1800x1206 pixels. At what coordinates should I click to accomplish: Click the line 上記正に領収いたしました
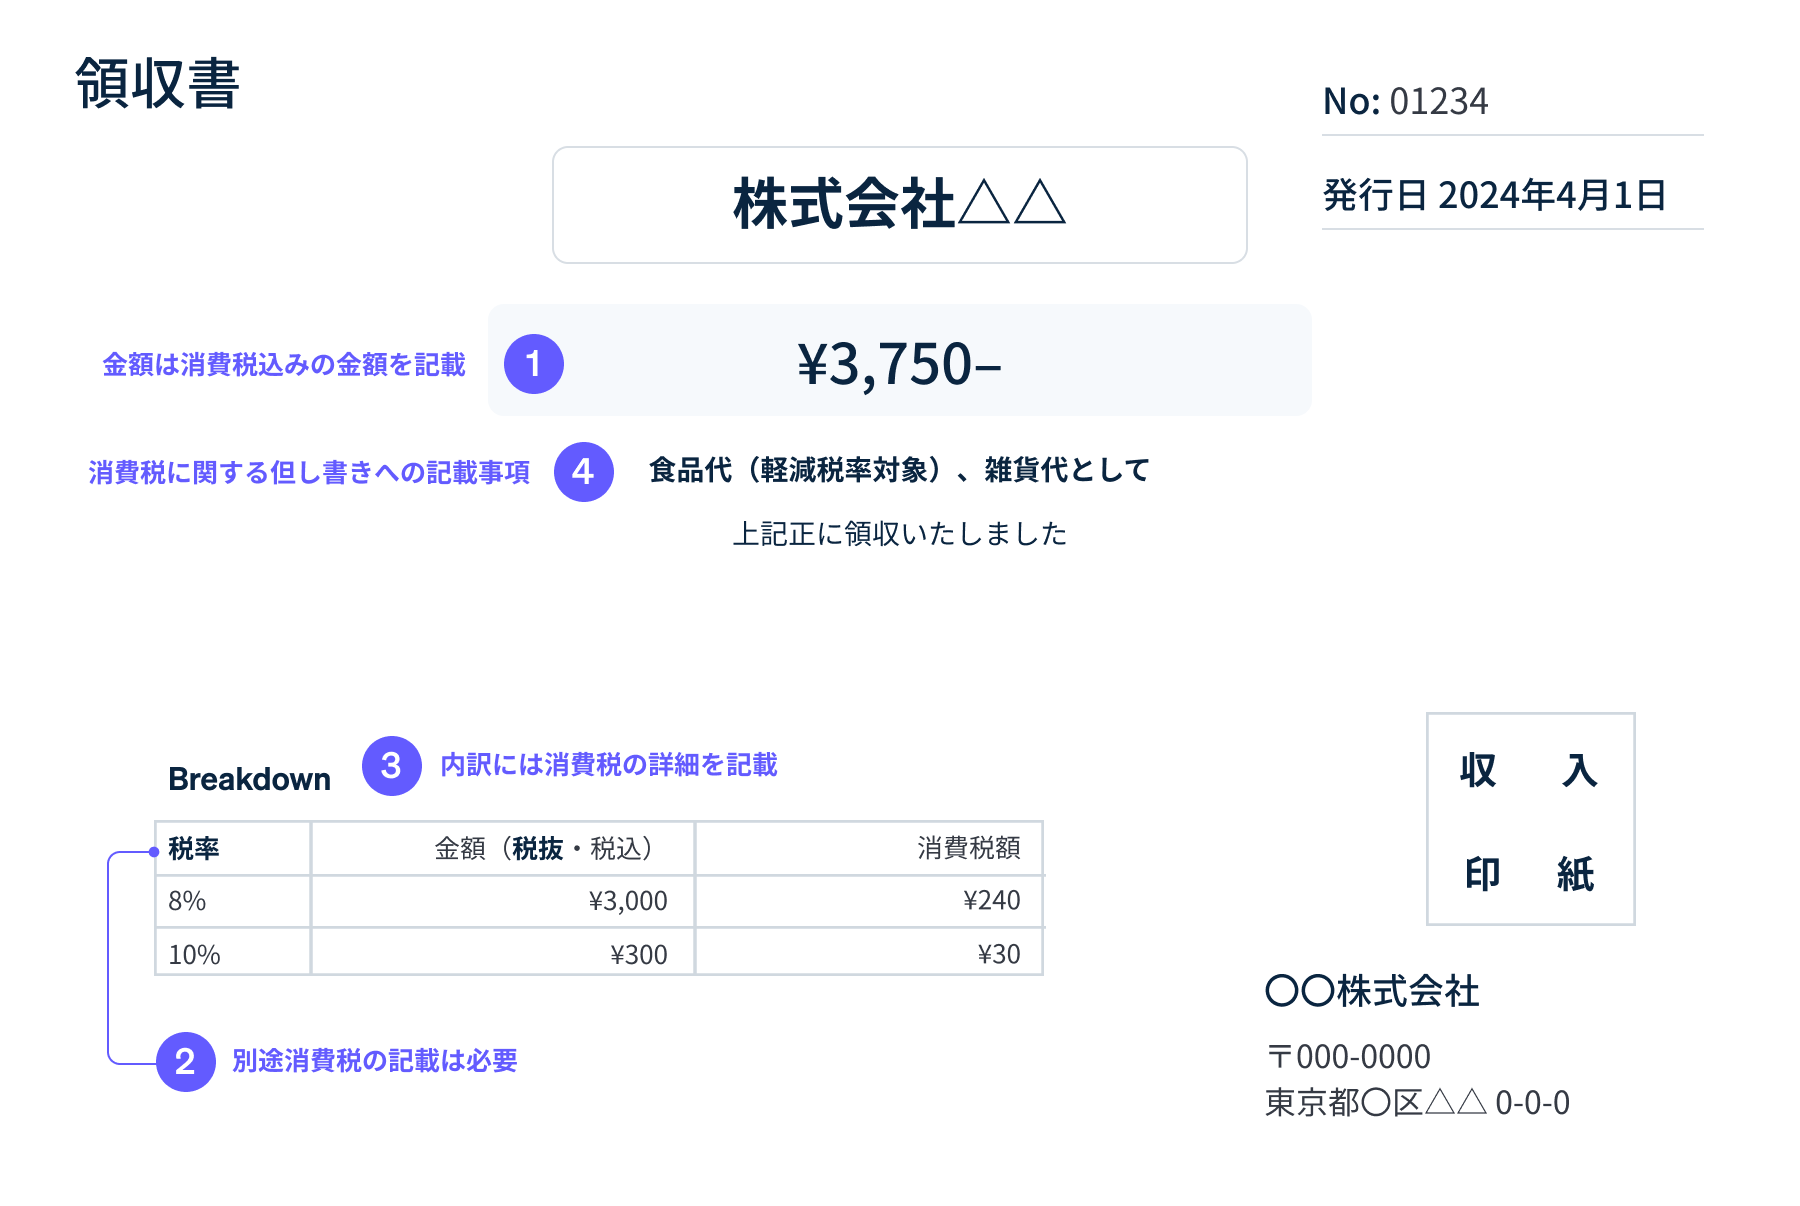pos(900,534)
